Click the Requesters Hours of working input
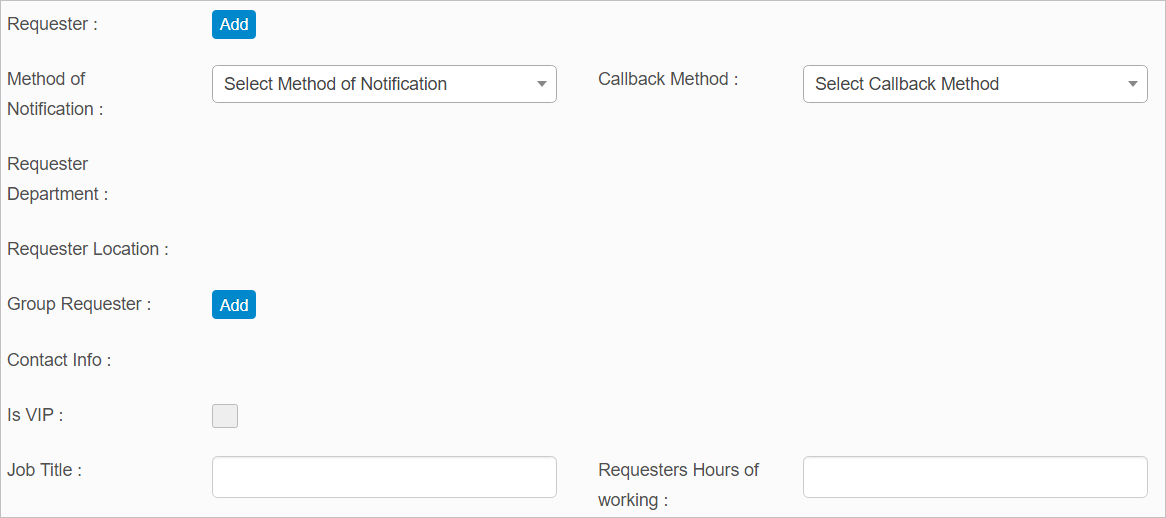Viewport: 1166px width, 518px height. point(974,477)
